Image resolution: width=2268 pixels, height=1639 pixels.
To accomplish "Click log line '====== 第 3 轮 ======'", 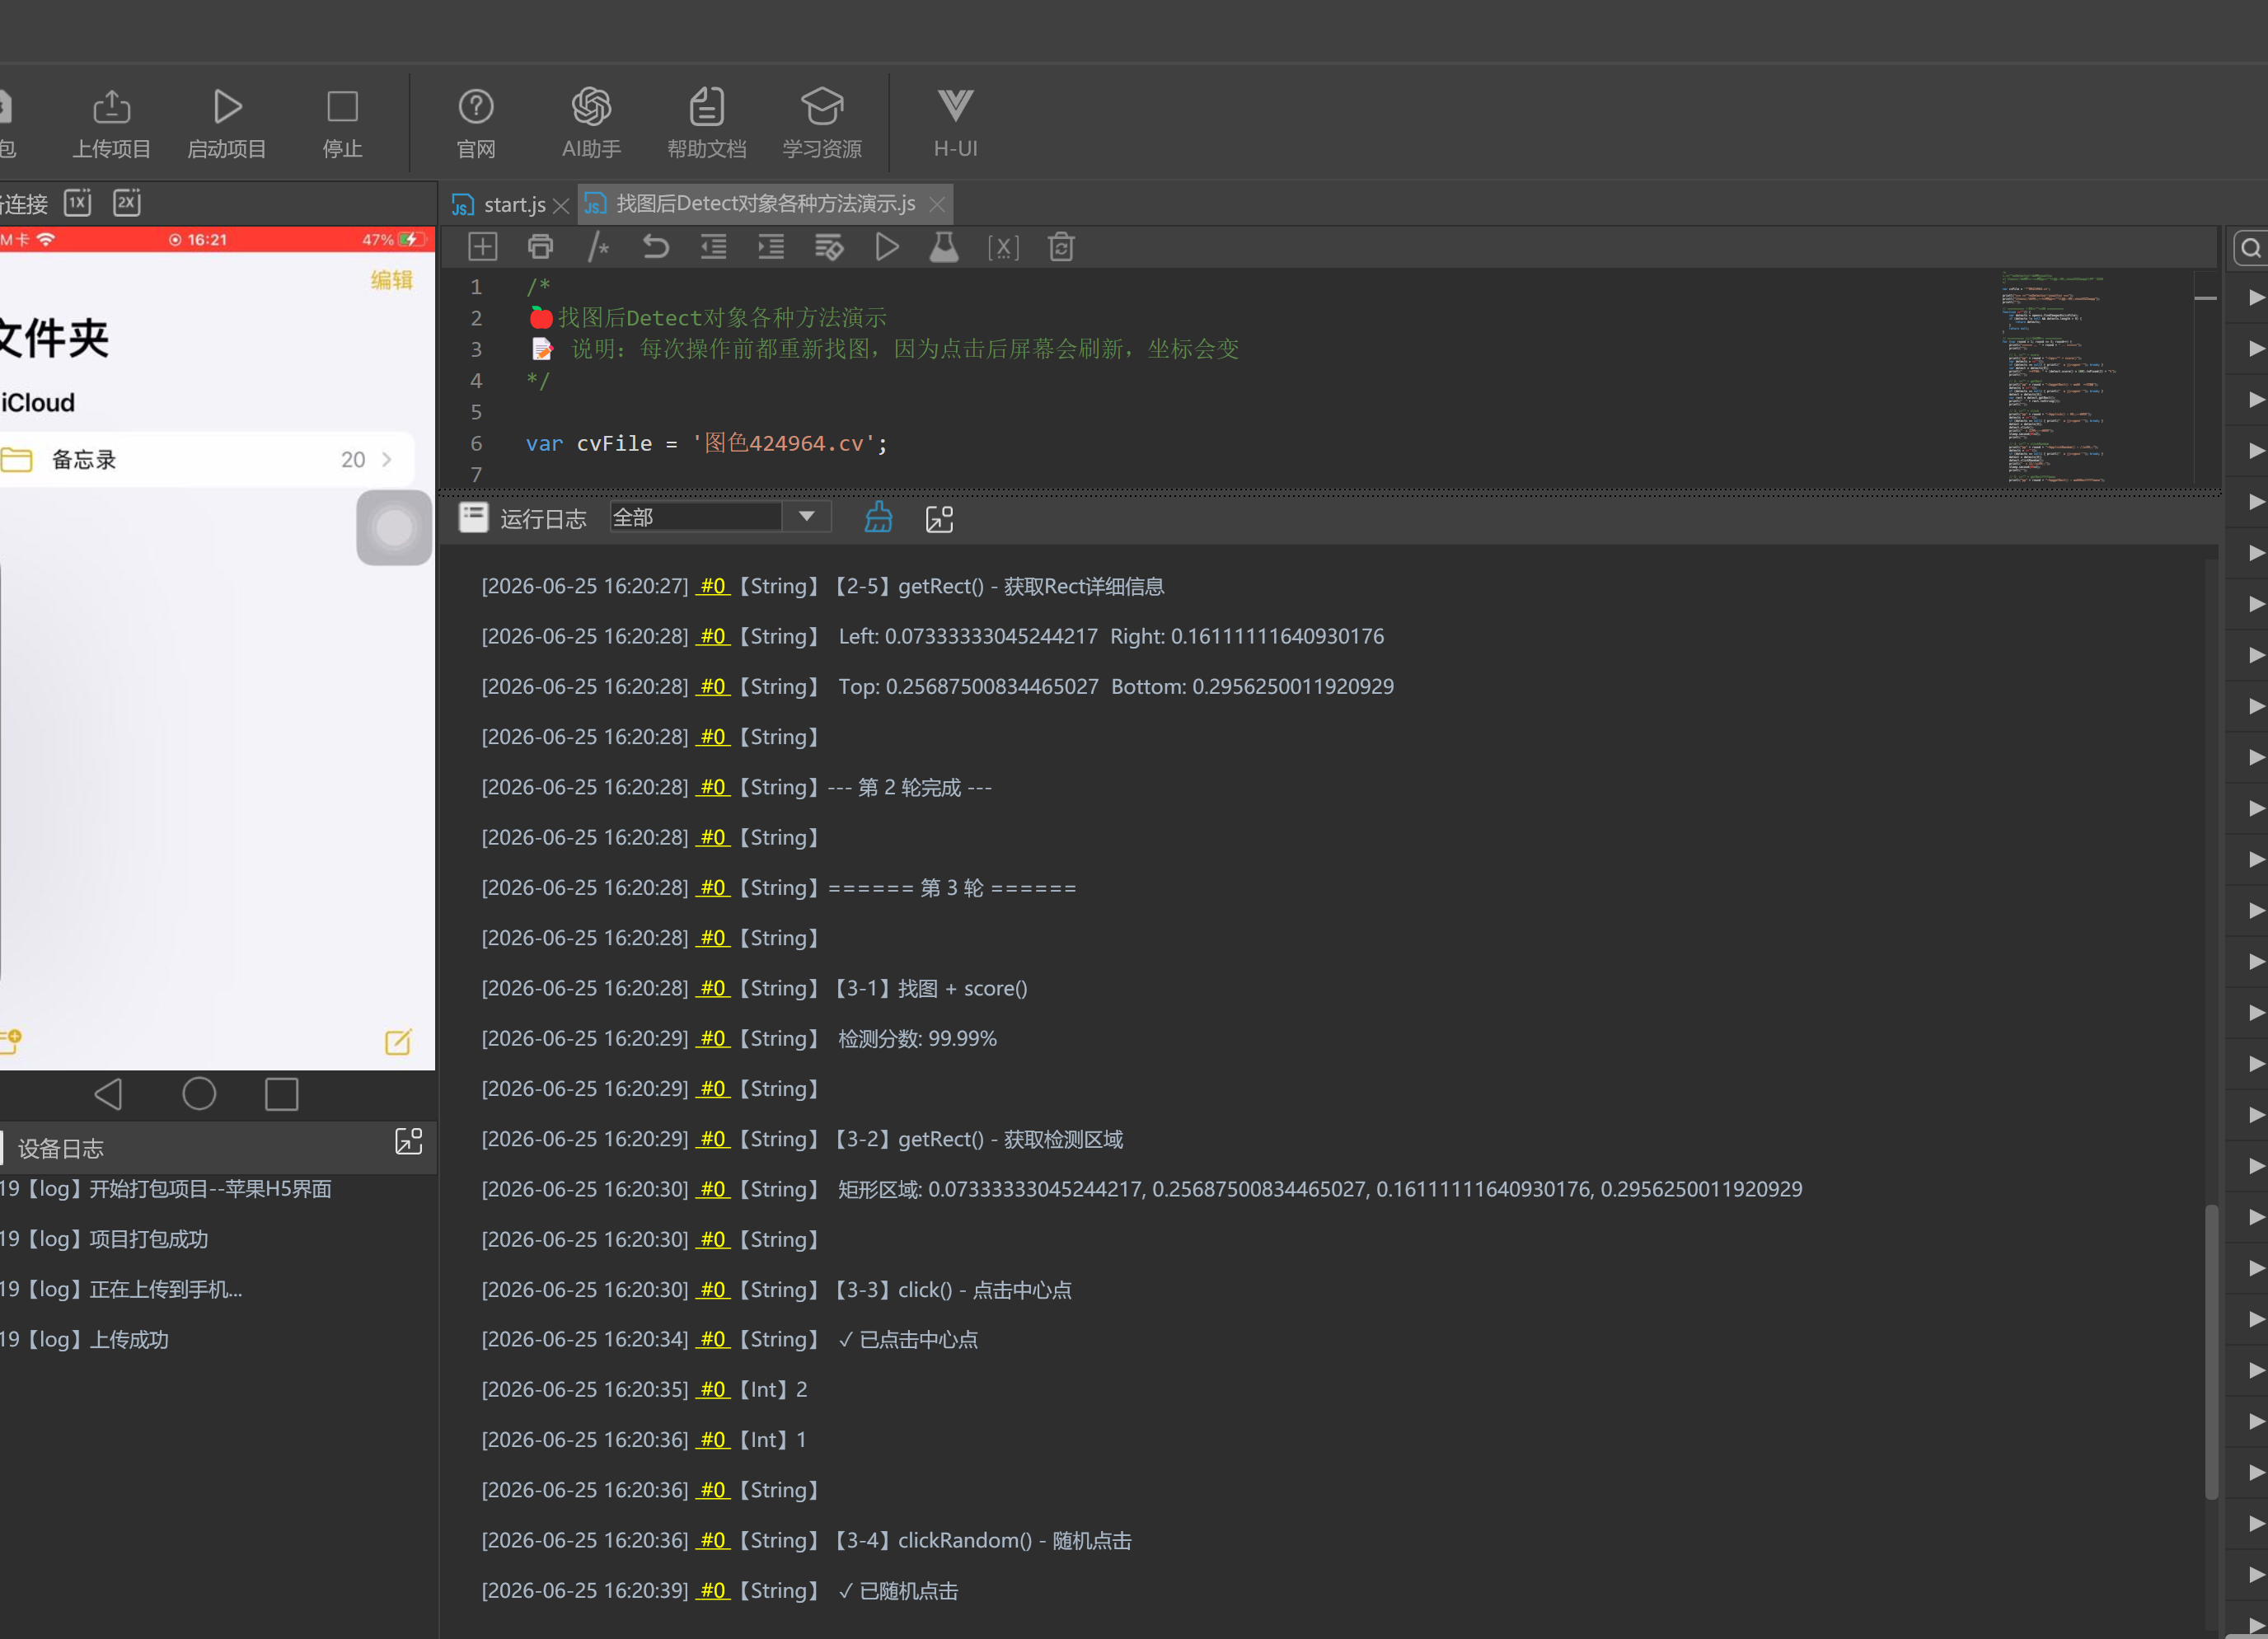I will click(x=952, y=888).
